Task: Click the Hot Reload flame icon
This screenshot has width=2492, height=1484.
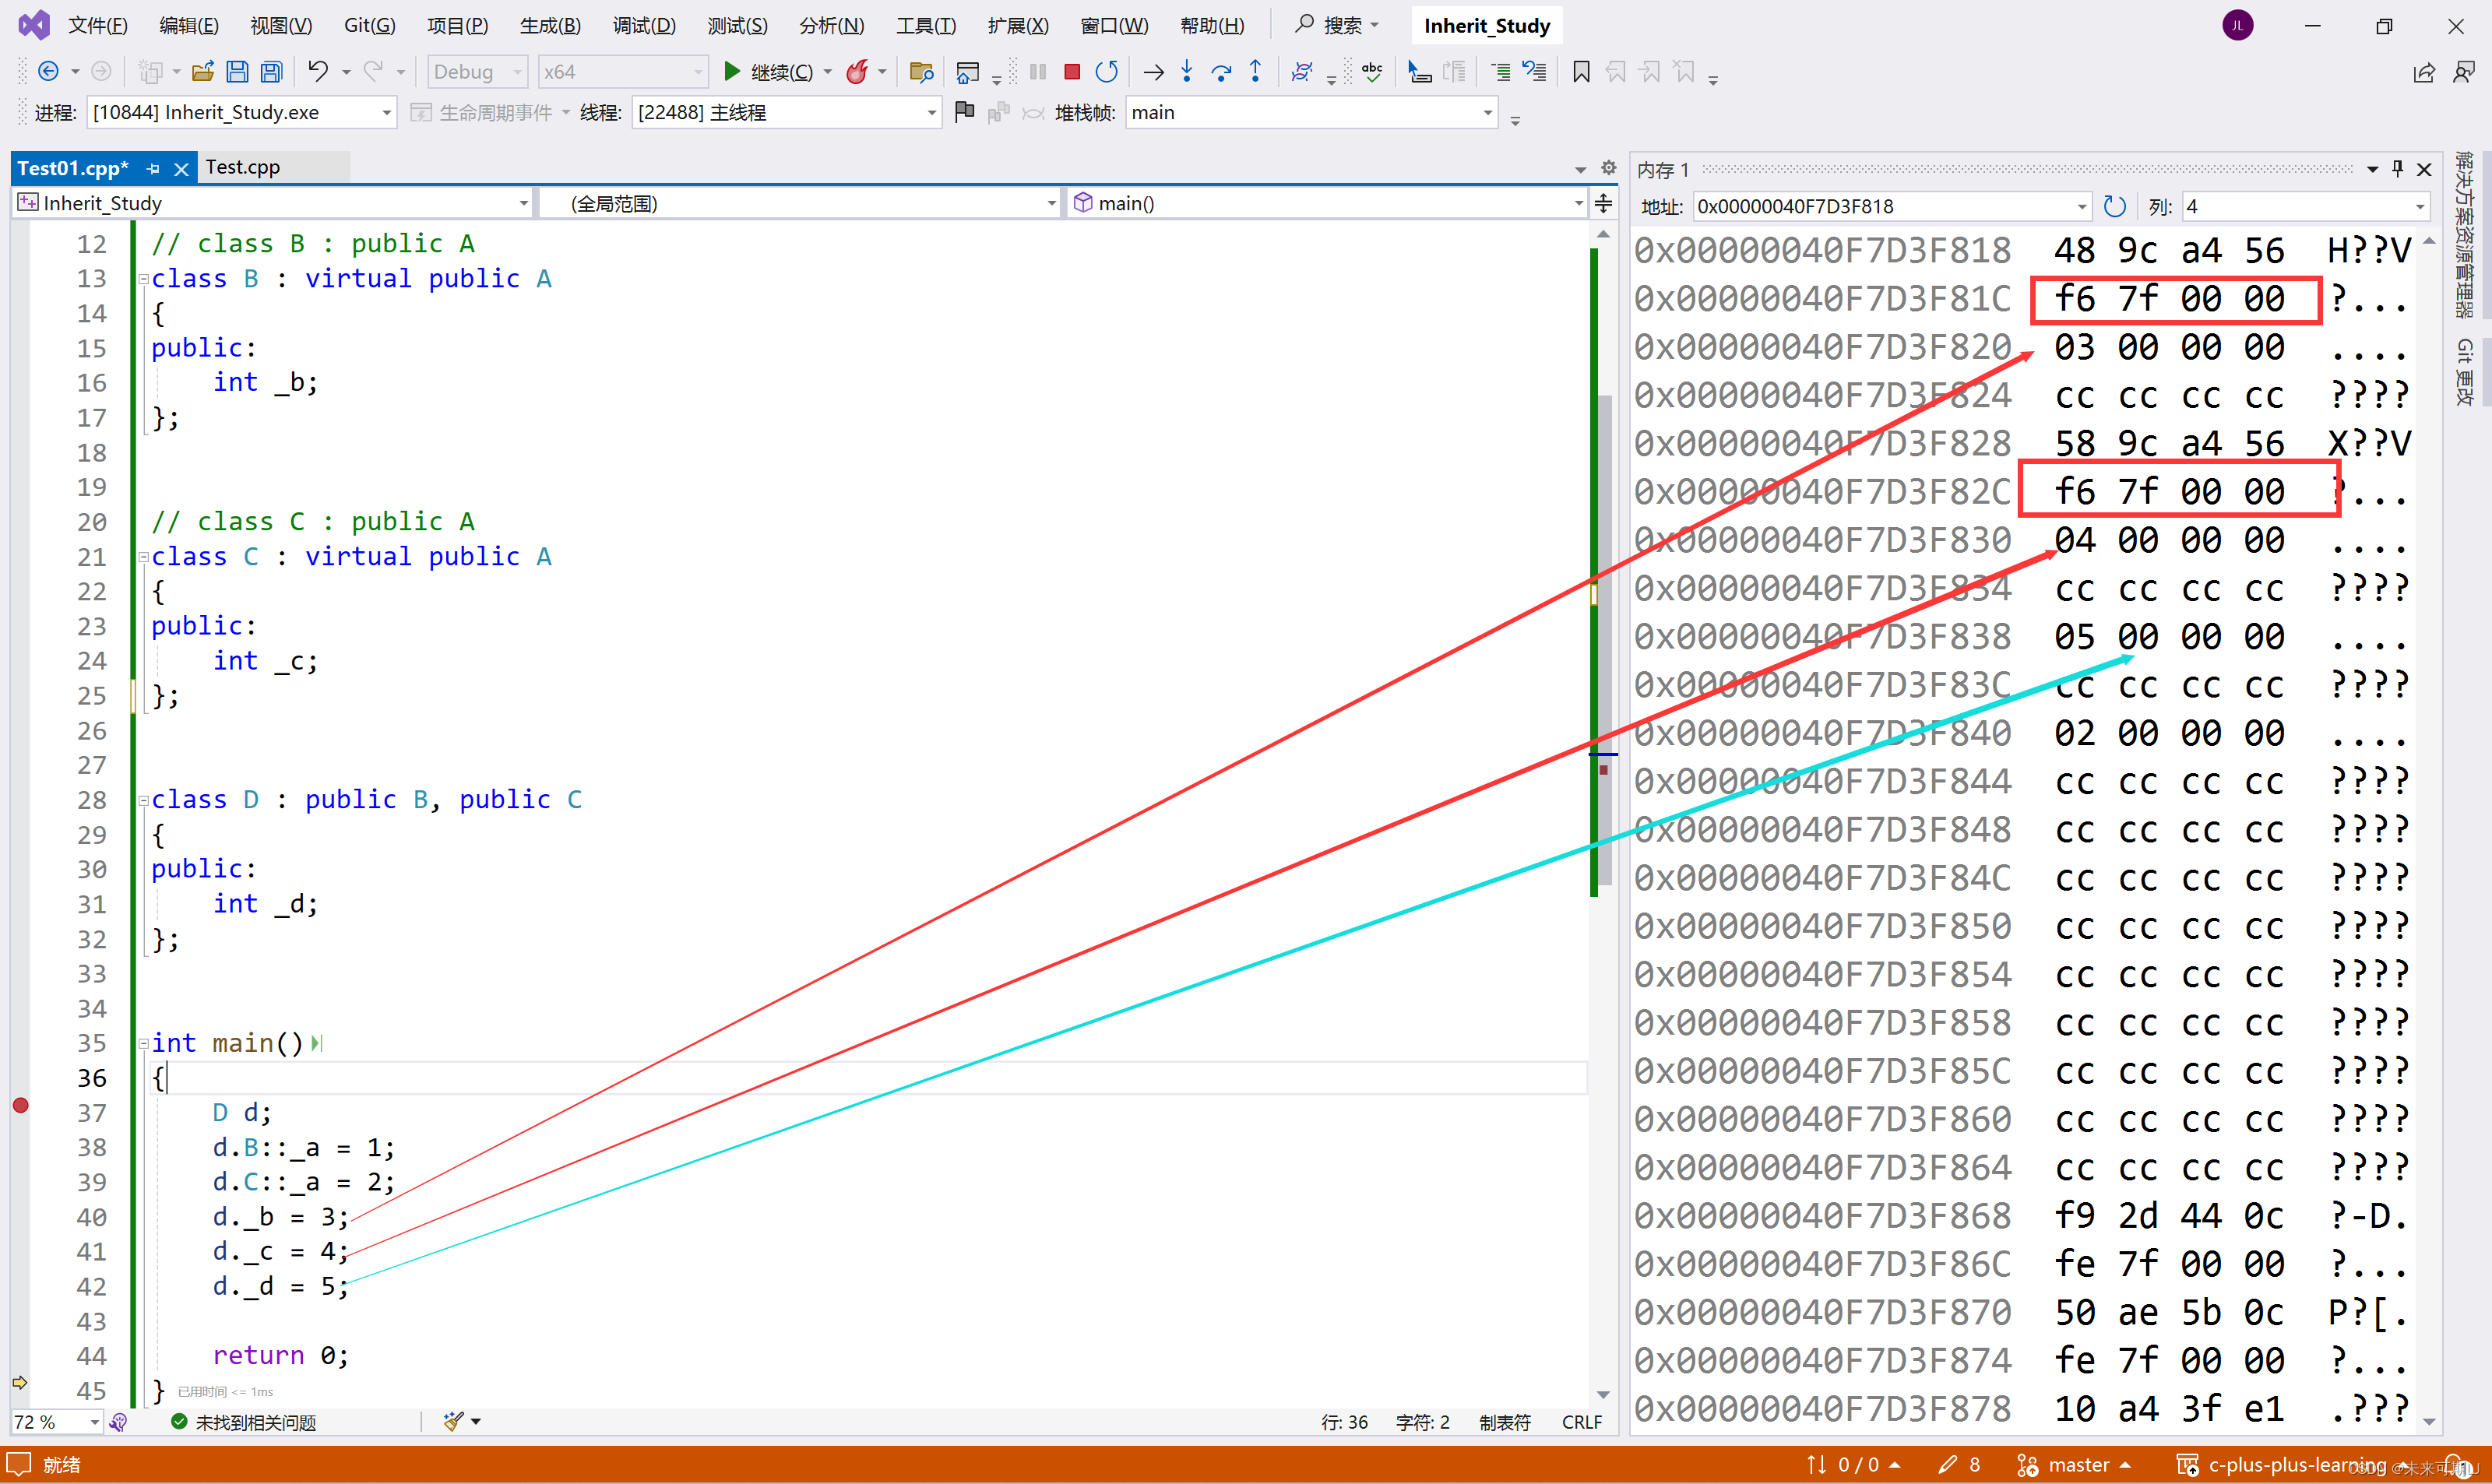Action: [857, 72]
